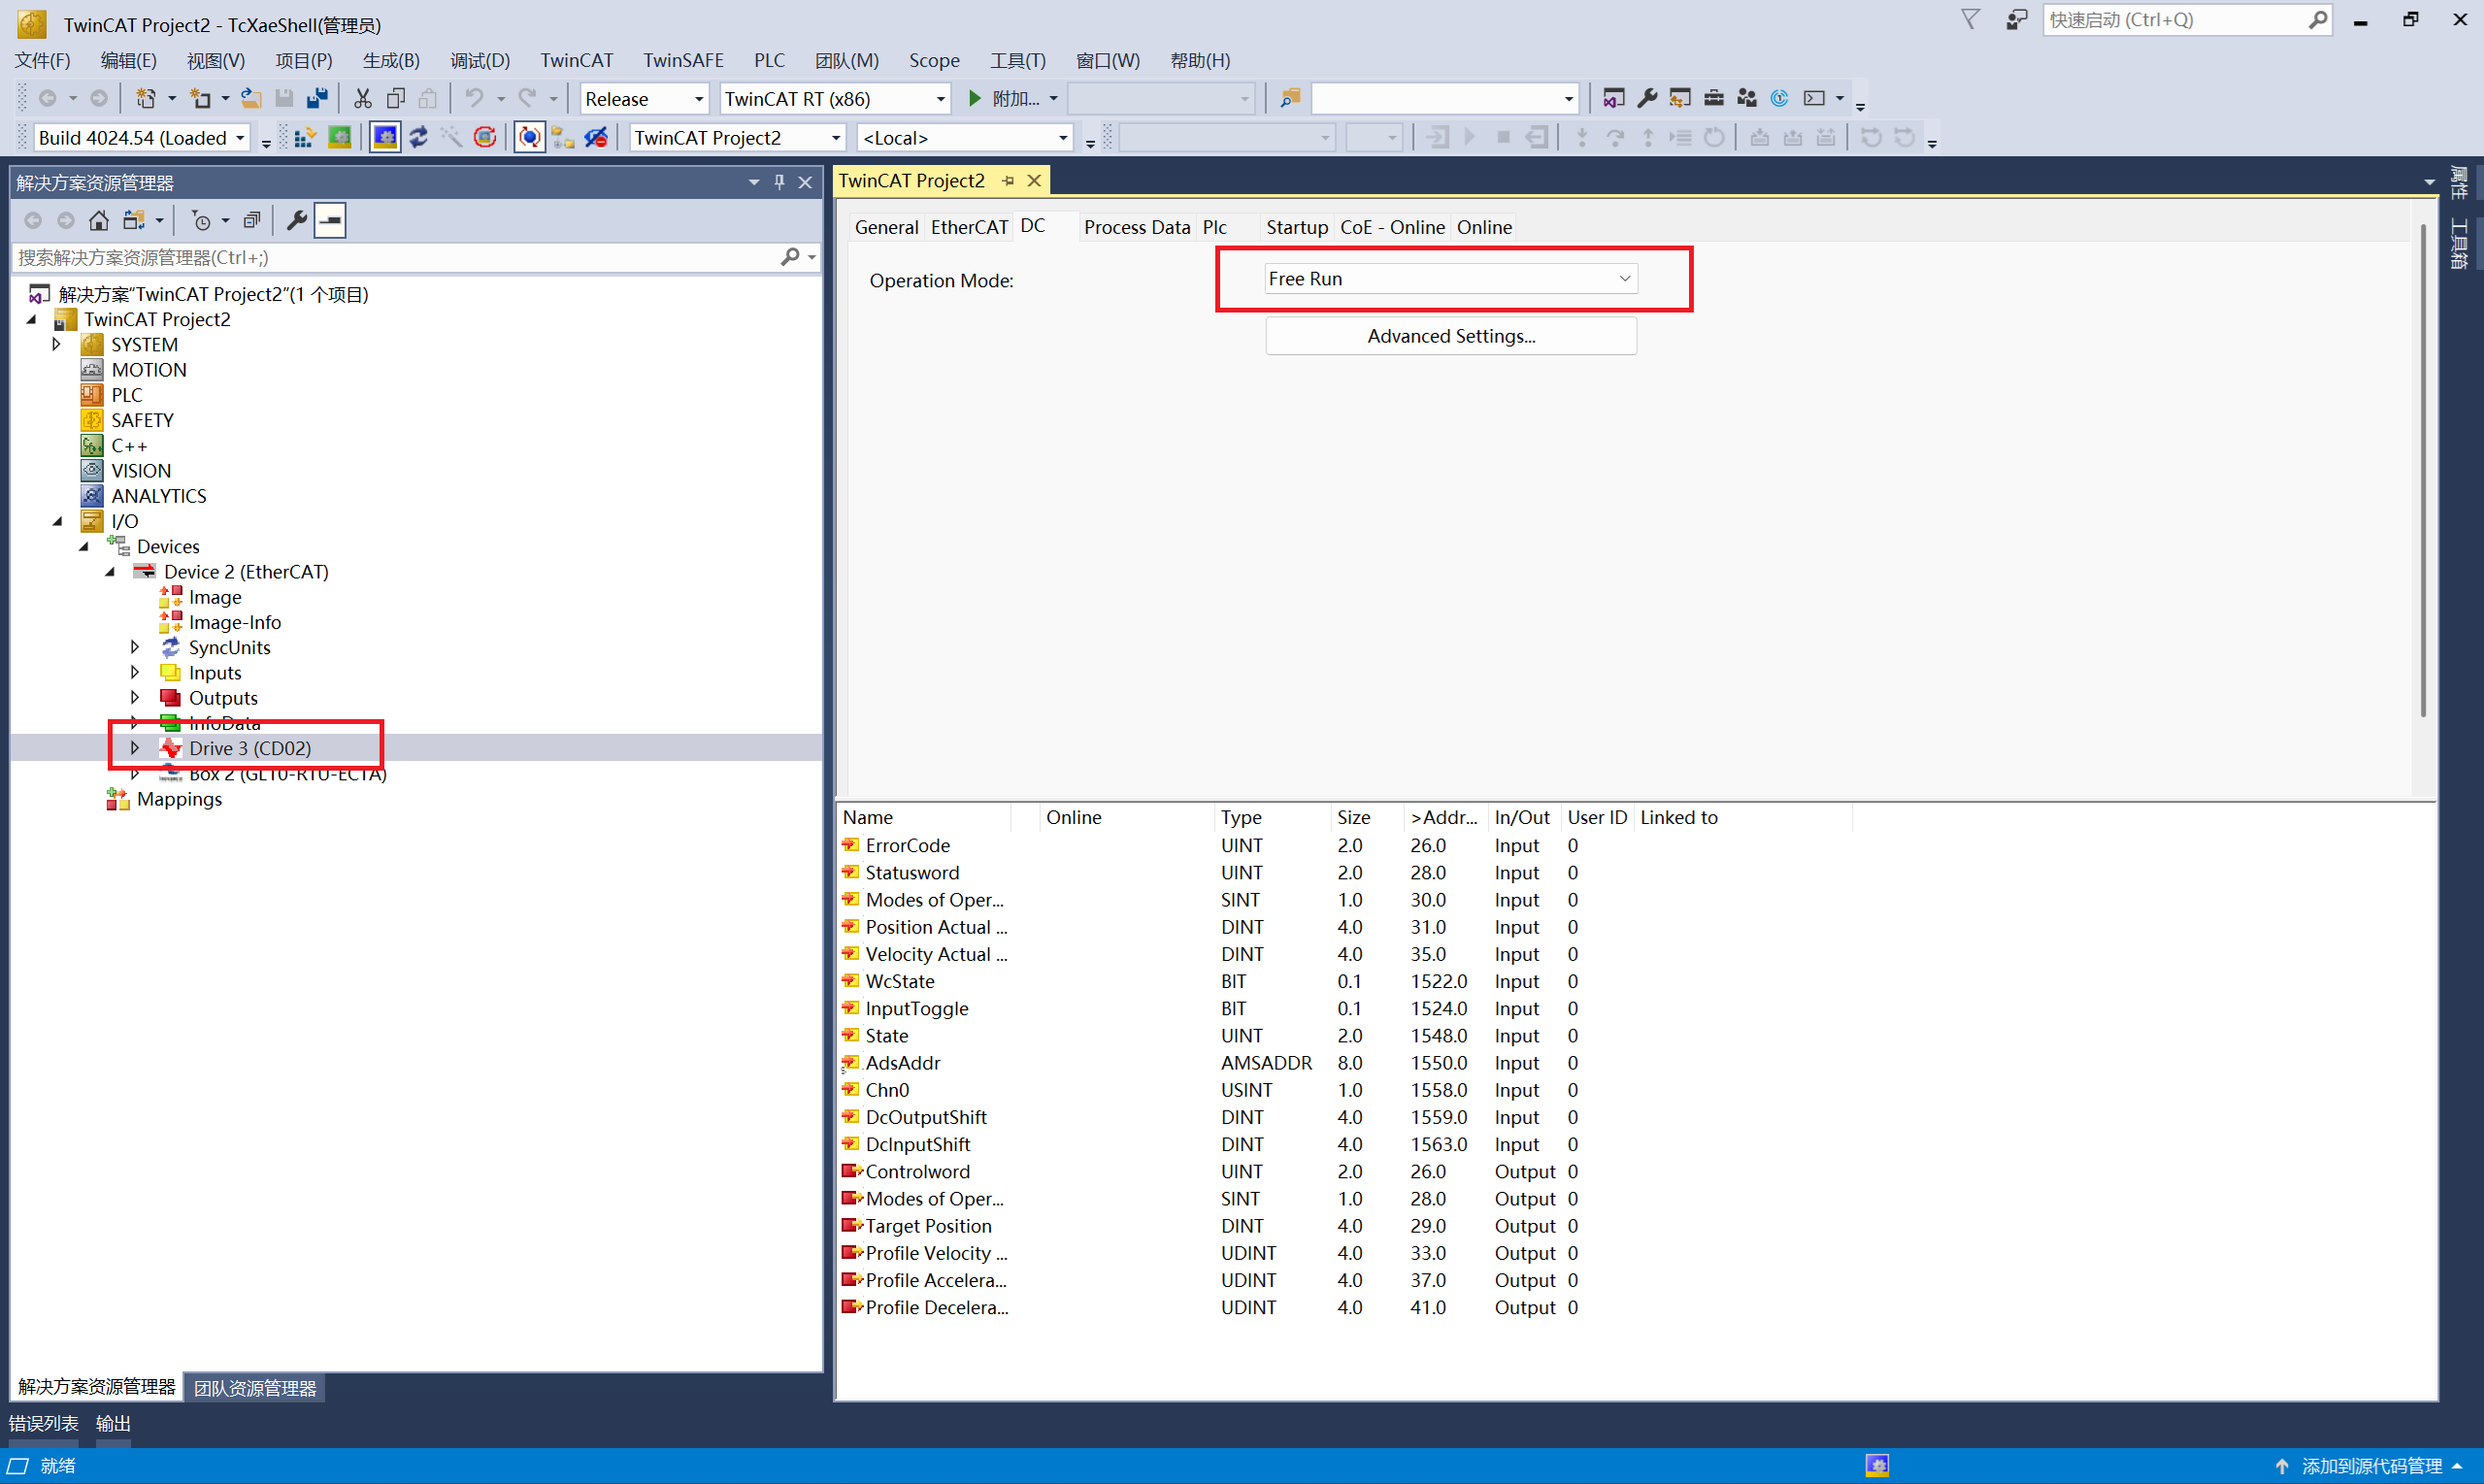Switch to the Process Data tab

click(1136, 227)
